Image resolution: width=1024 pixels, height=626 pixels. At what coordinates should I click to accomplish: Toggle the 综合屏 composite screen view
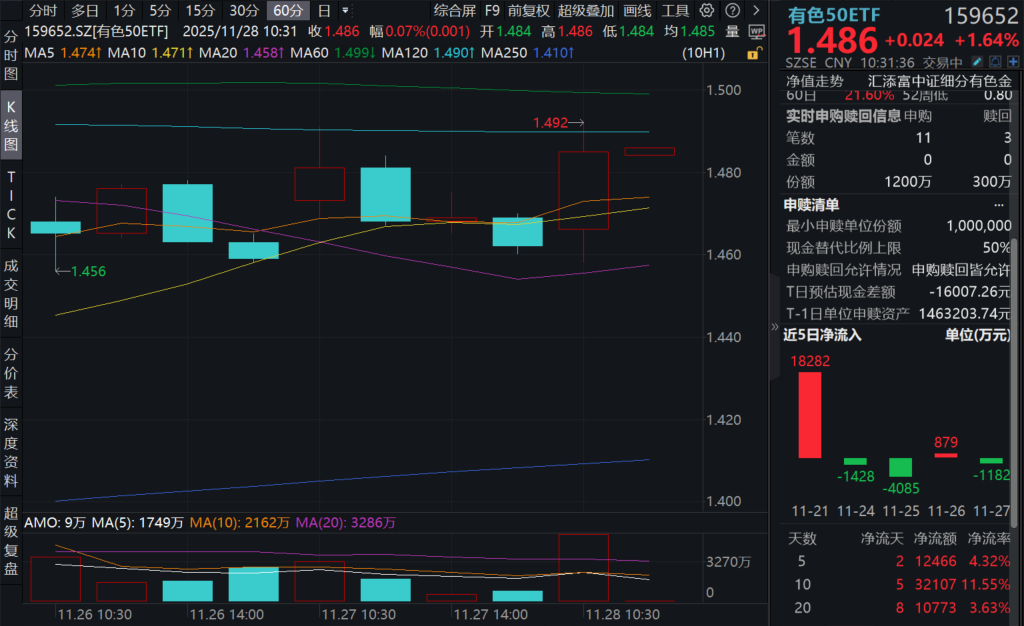(454, 11)
